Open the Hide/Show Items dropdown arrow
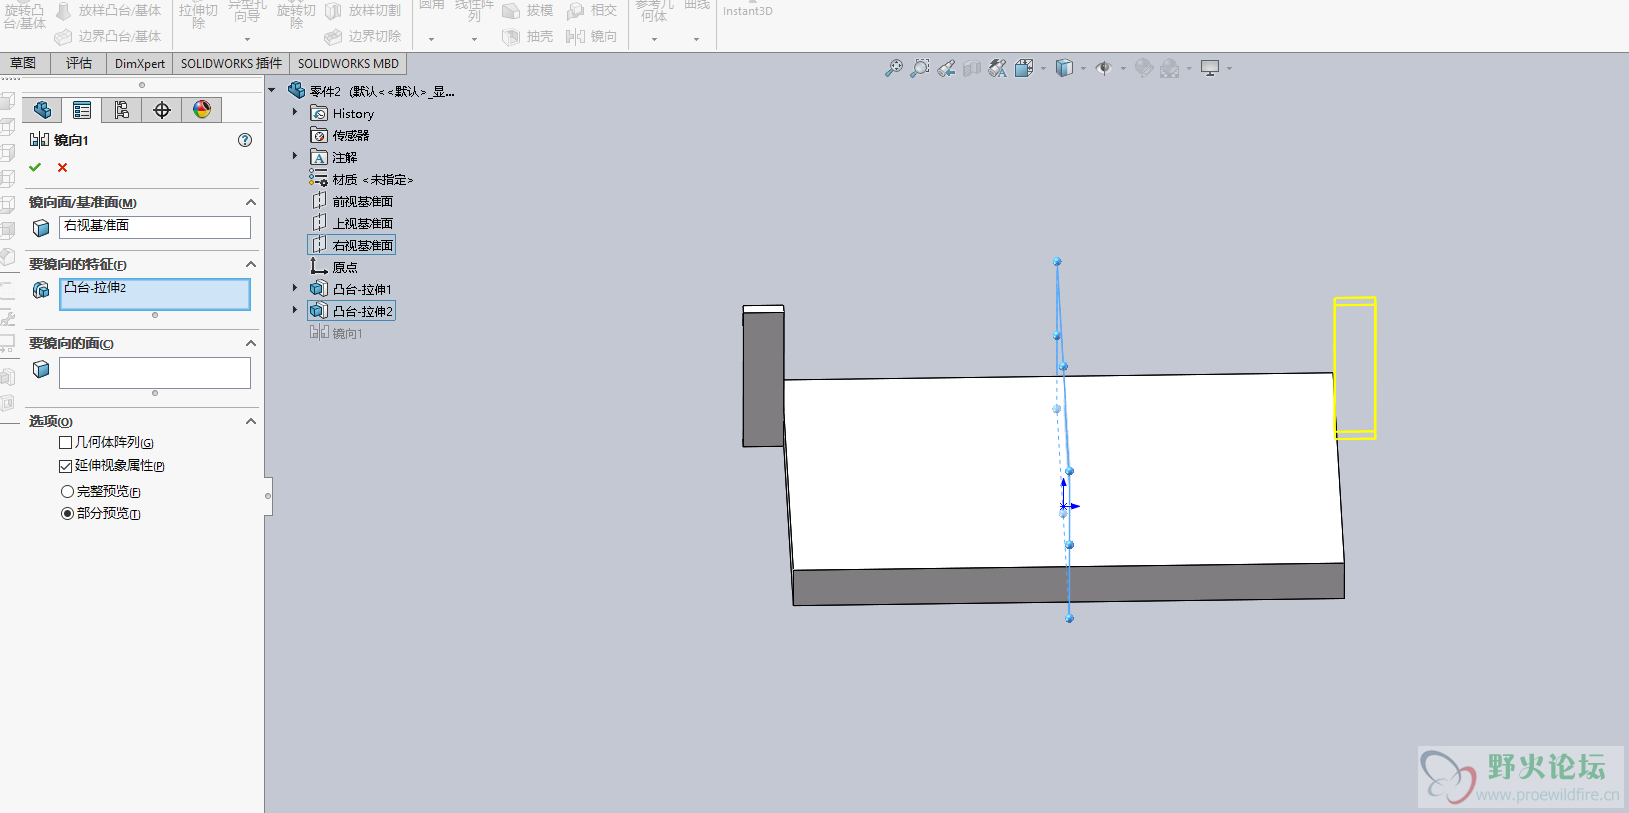The image size is (1629, 813). tap(1123, 69)
